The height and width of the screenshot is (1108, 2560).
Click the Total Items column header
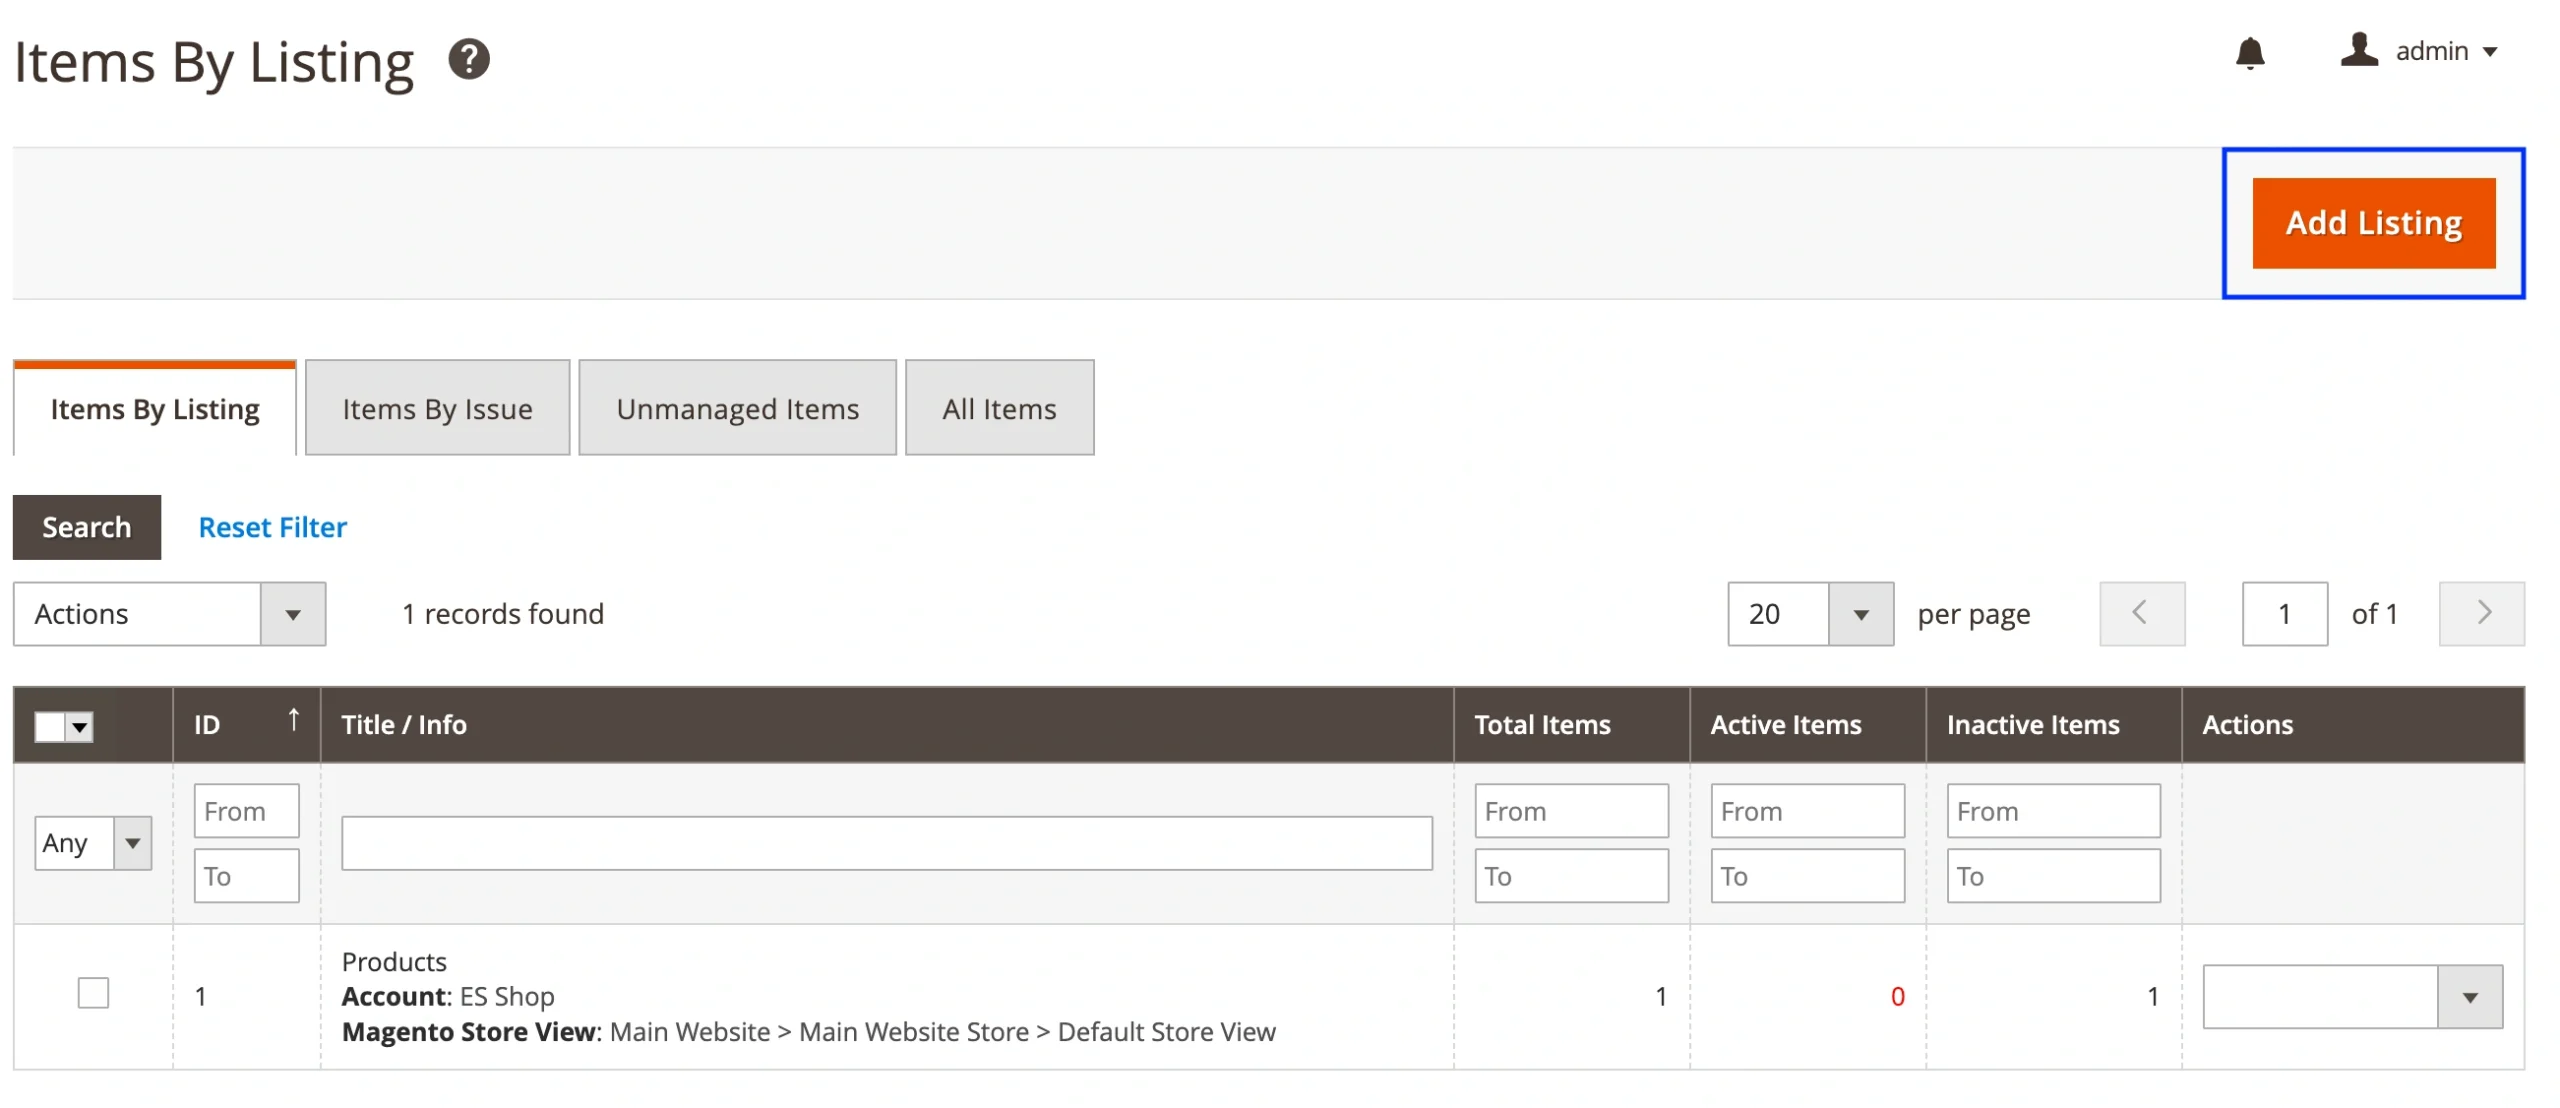[x=1541, y=725]
